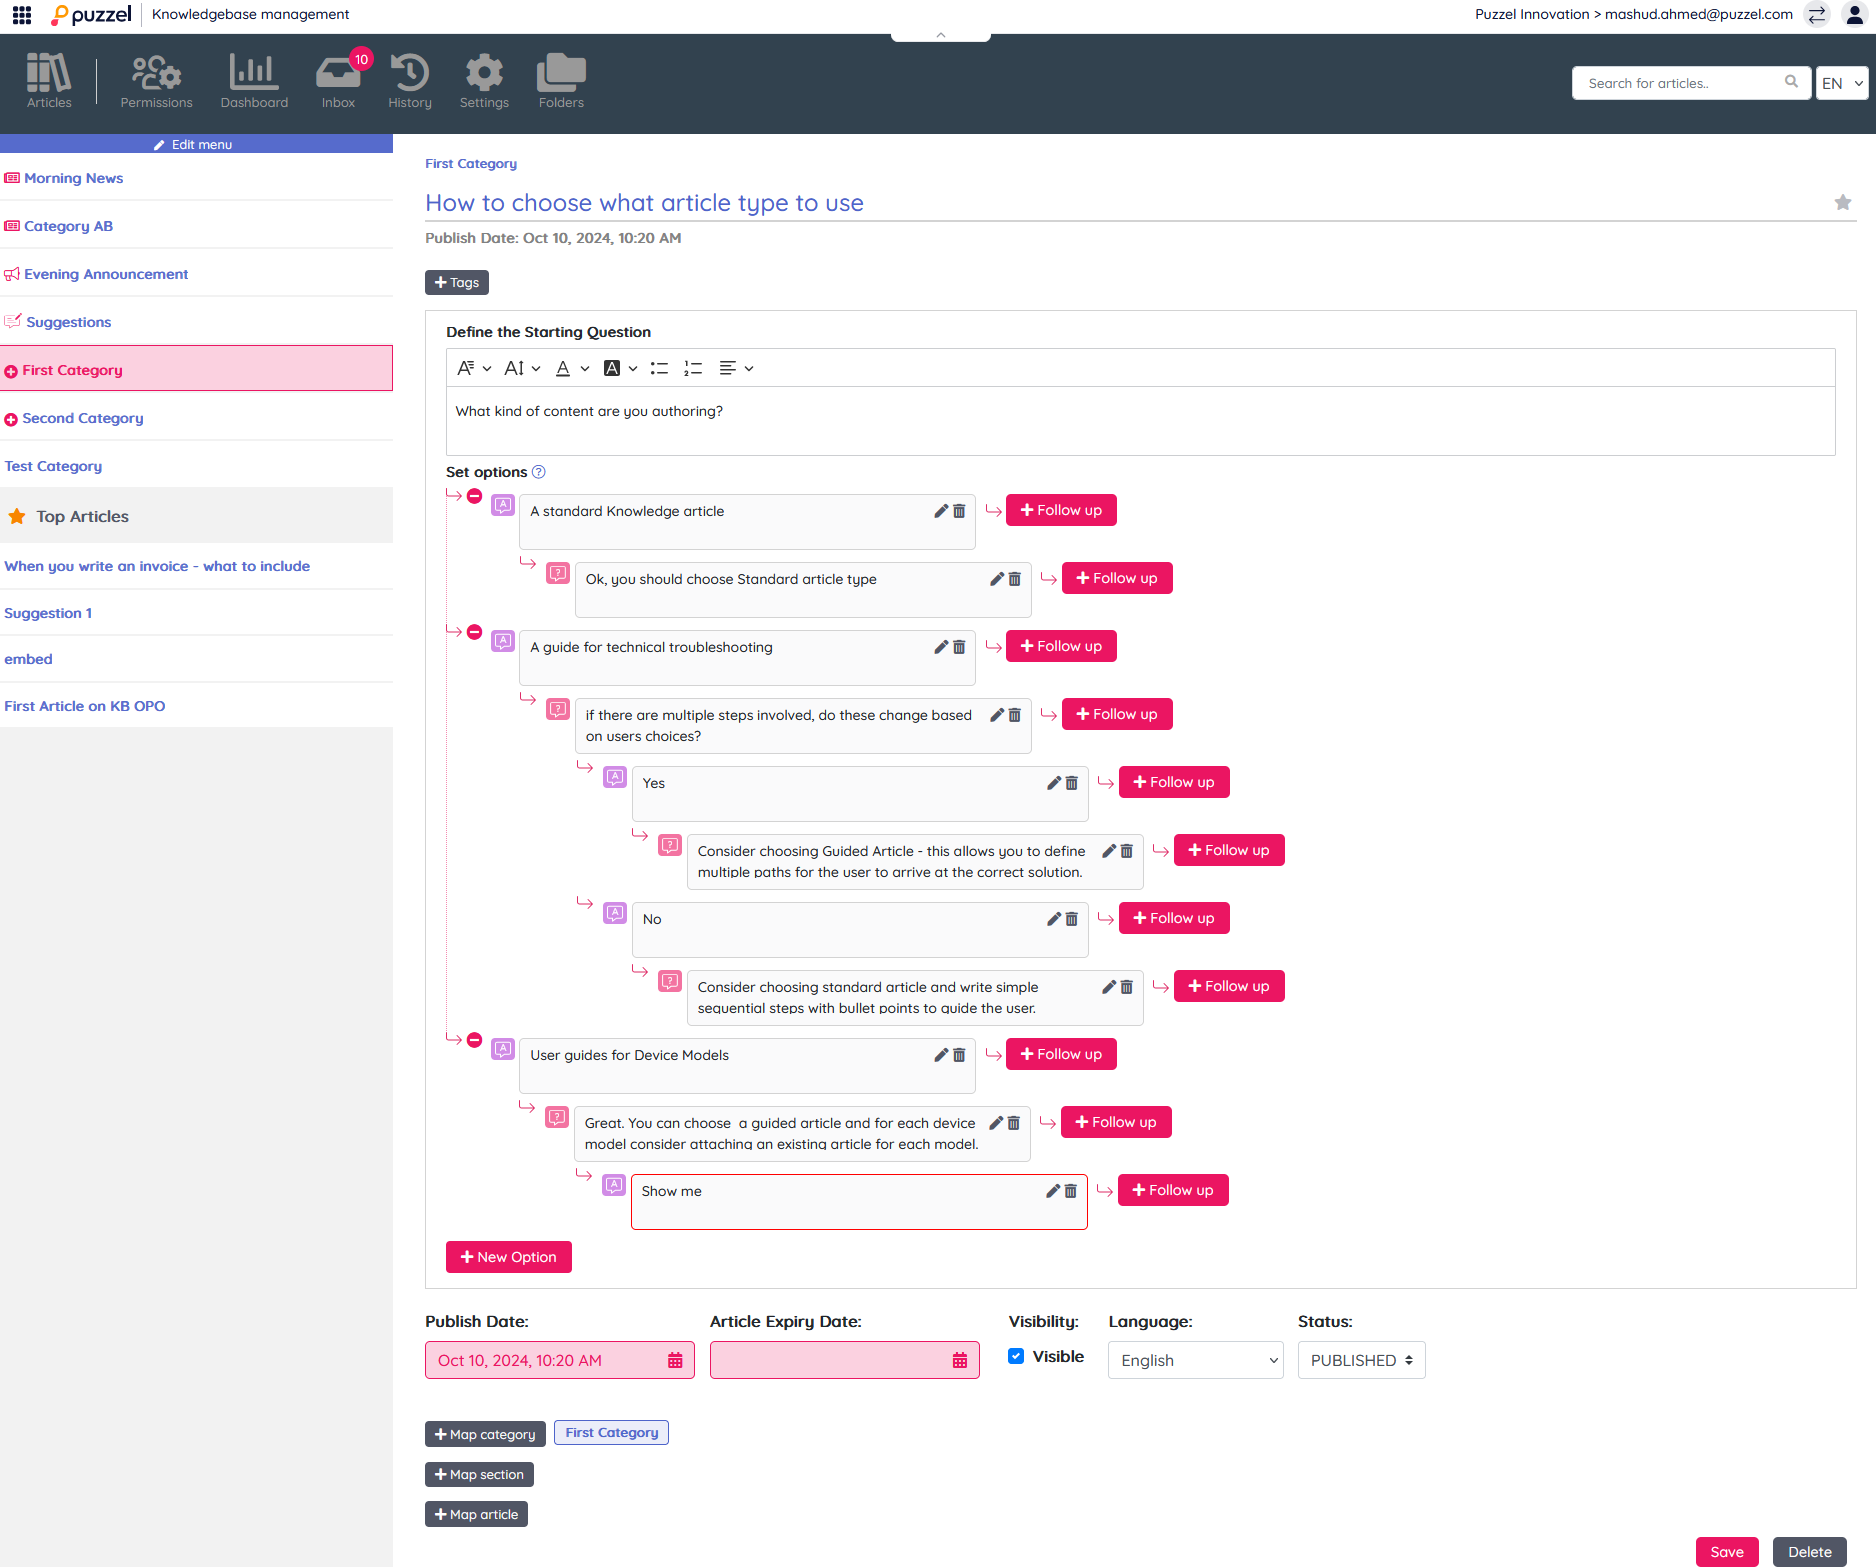Delete the 'A standard Knowledge article' option
This screenshot has width=1876, height=1567.
click(960, 511)
